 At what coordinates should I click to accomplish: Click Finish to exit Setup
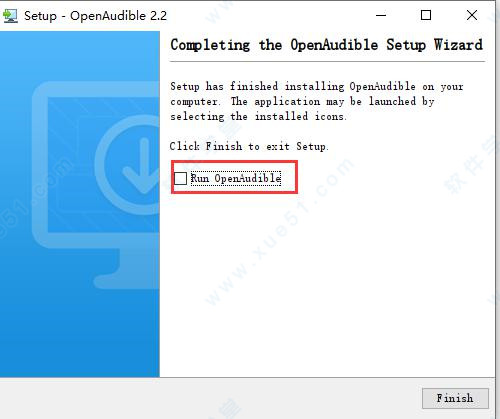tap(455, 398)
